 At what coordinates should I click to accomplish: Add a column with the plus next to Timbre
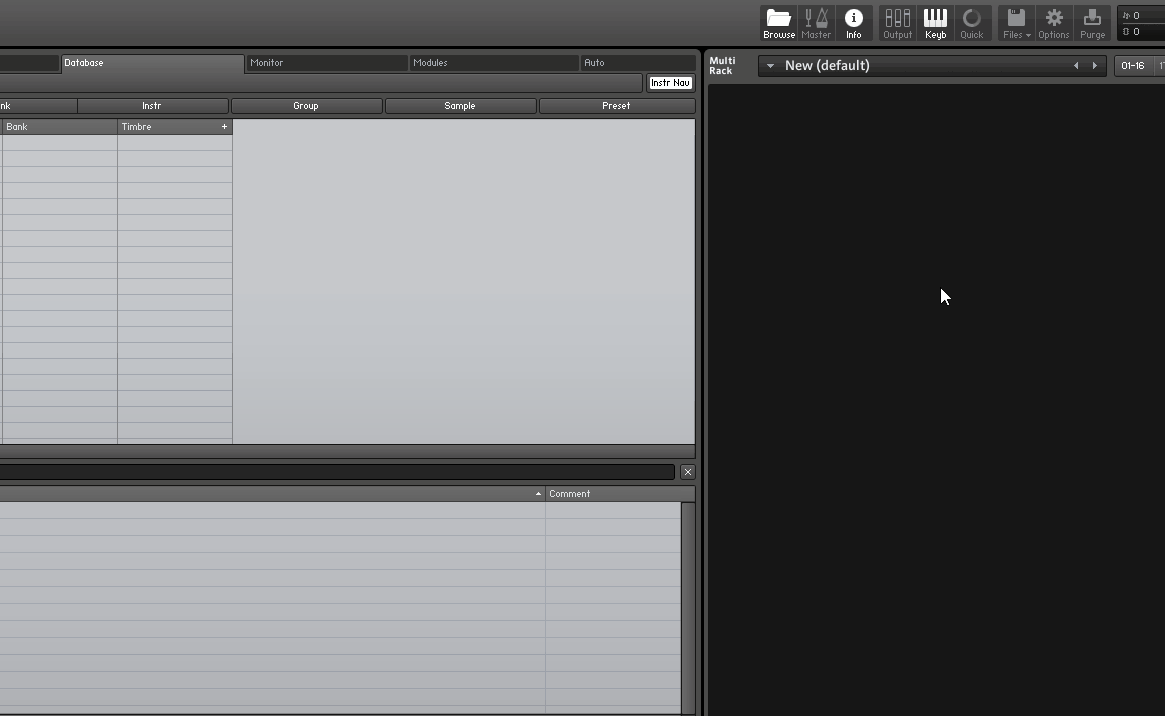226,126
